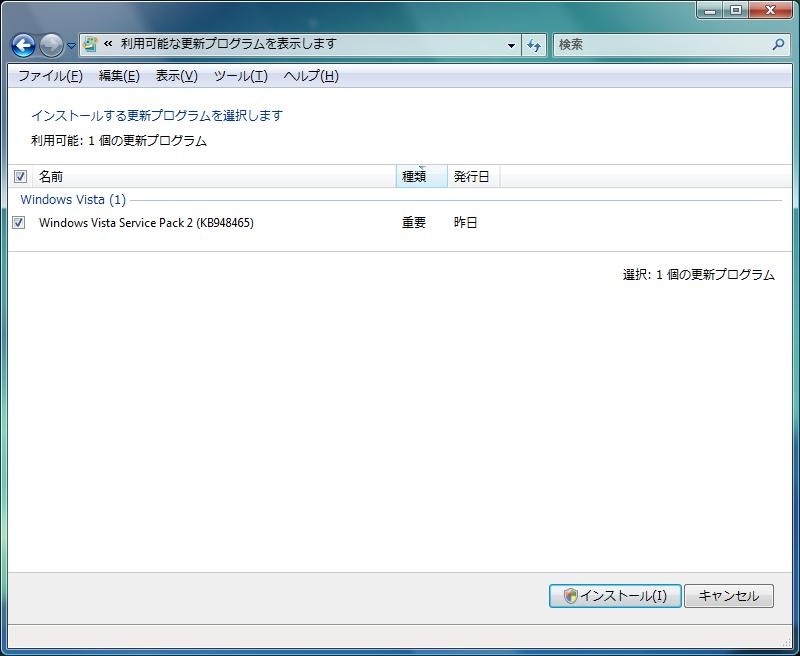
Task: Uncheck Windows Vista Service Pack 2 checkbox
Action: click(x=19, y=222)
